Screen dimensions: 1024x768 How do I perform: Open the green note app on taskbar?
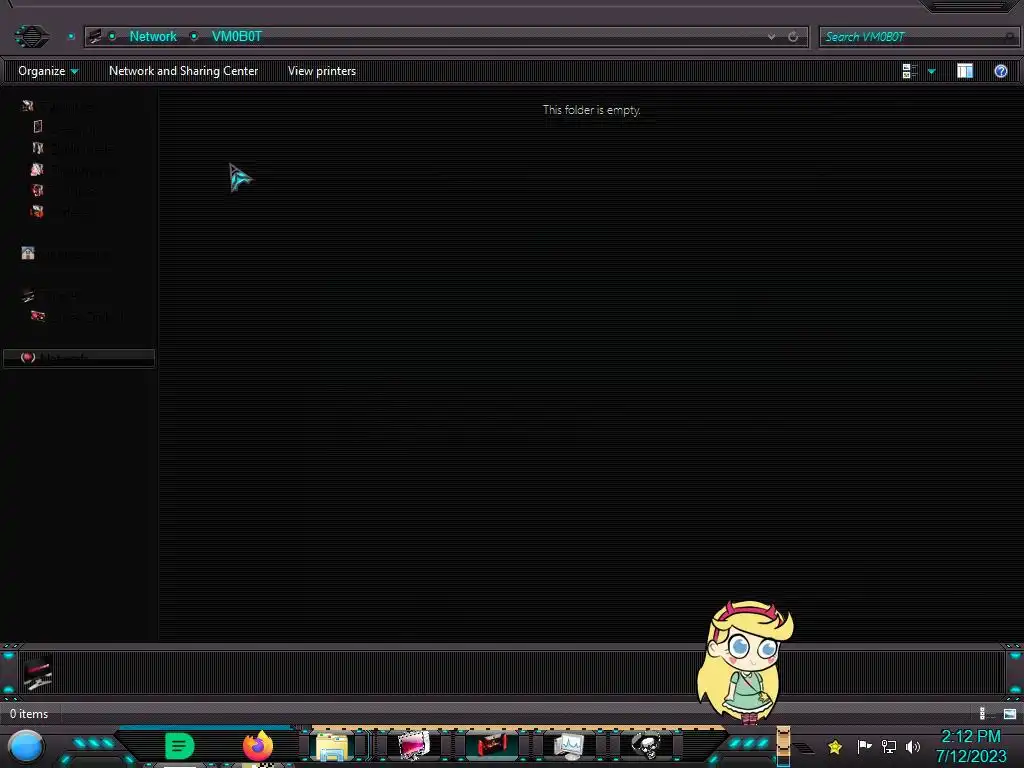180,746
